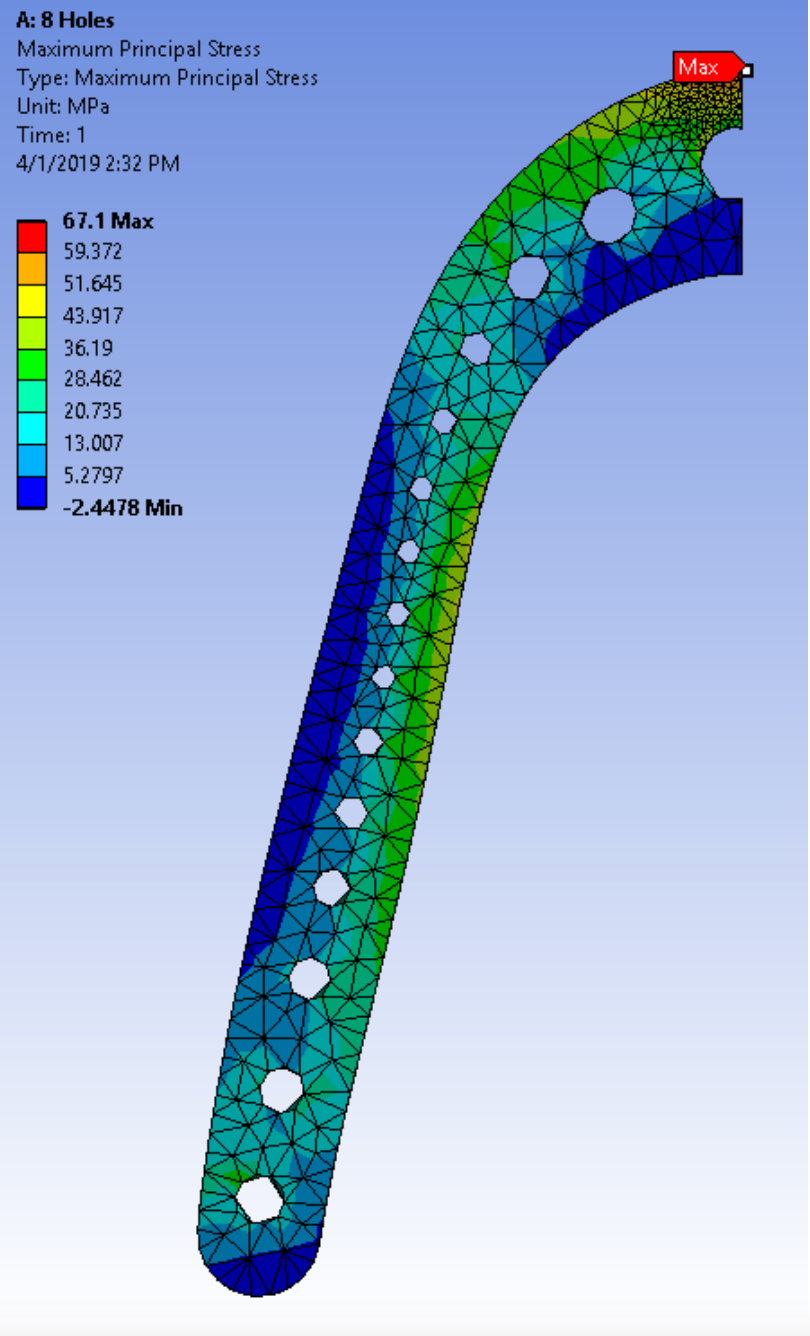The height and width of the screenshot is (1336, 810).
Task: Click the bottommost hole in the bracket
Action: pyautogui.click(x=259, y=1197)
